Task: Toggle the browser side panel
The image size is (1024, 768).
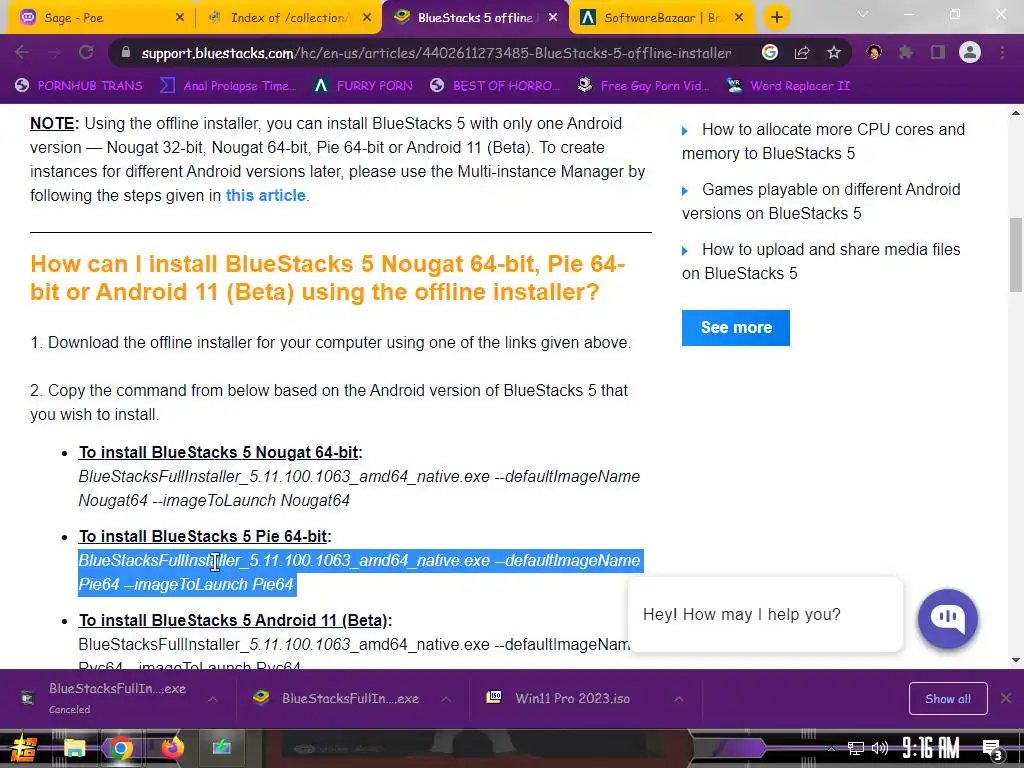Action: point(938,52)
